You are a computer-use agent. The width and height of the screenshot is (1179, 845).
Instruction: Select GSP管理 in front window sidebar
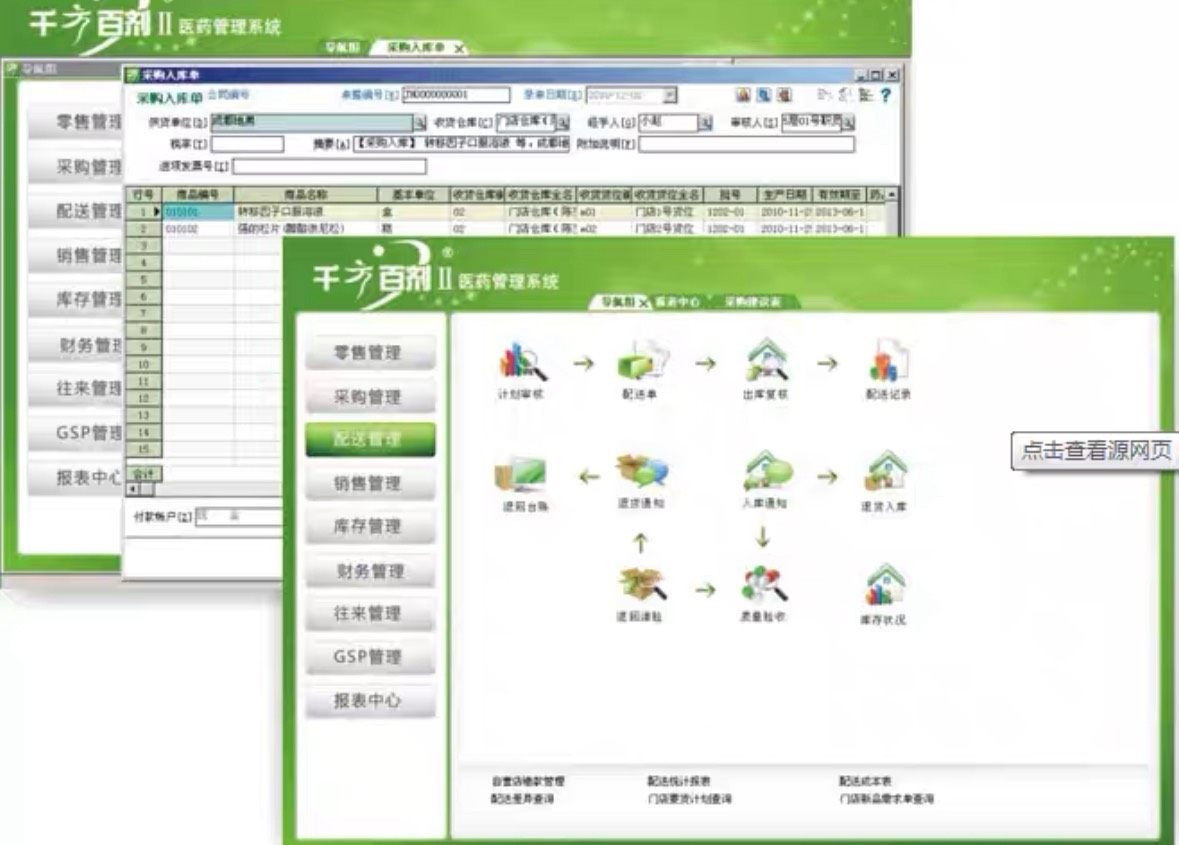pos(370,657)
